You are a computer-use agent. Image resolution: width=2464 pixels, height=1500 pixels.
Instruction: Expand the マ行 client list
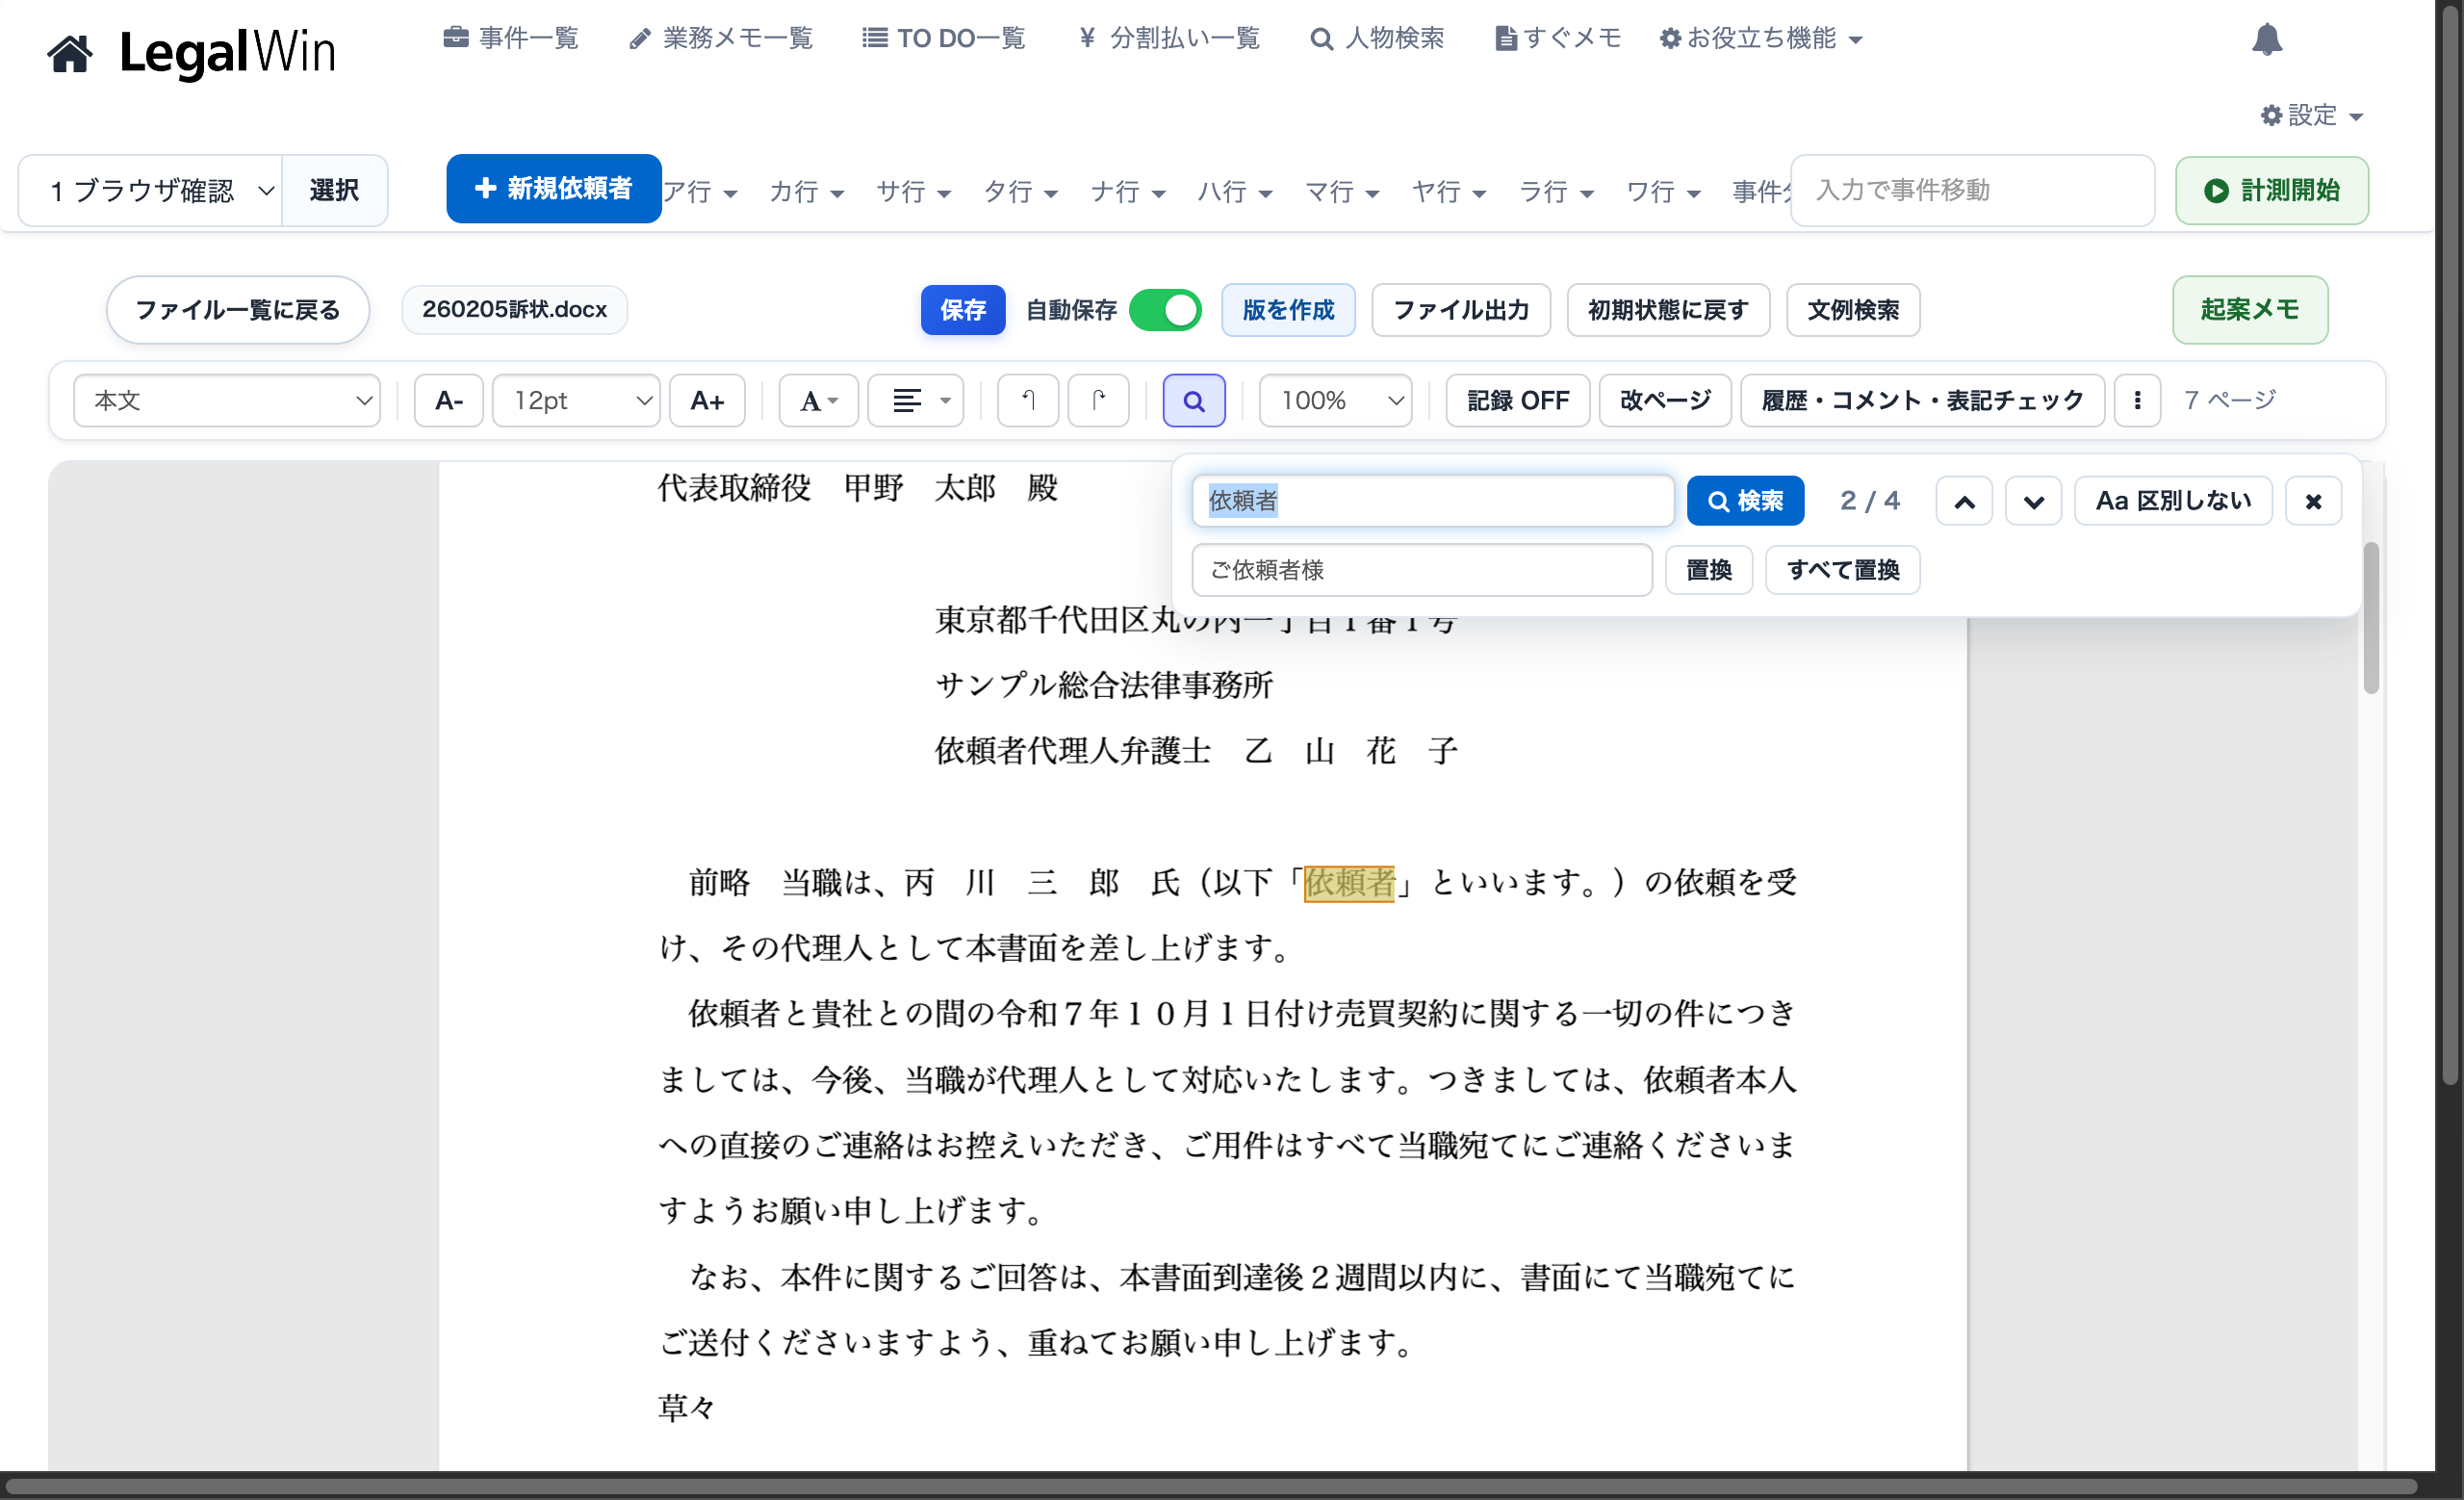(x=1341, y=191)
